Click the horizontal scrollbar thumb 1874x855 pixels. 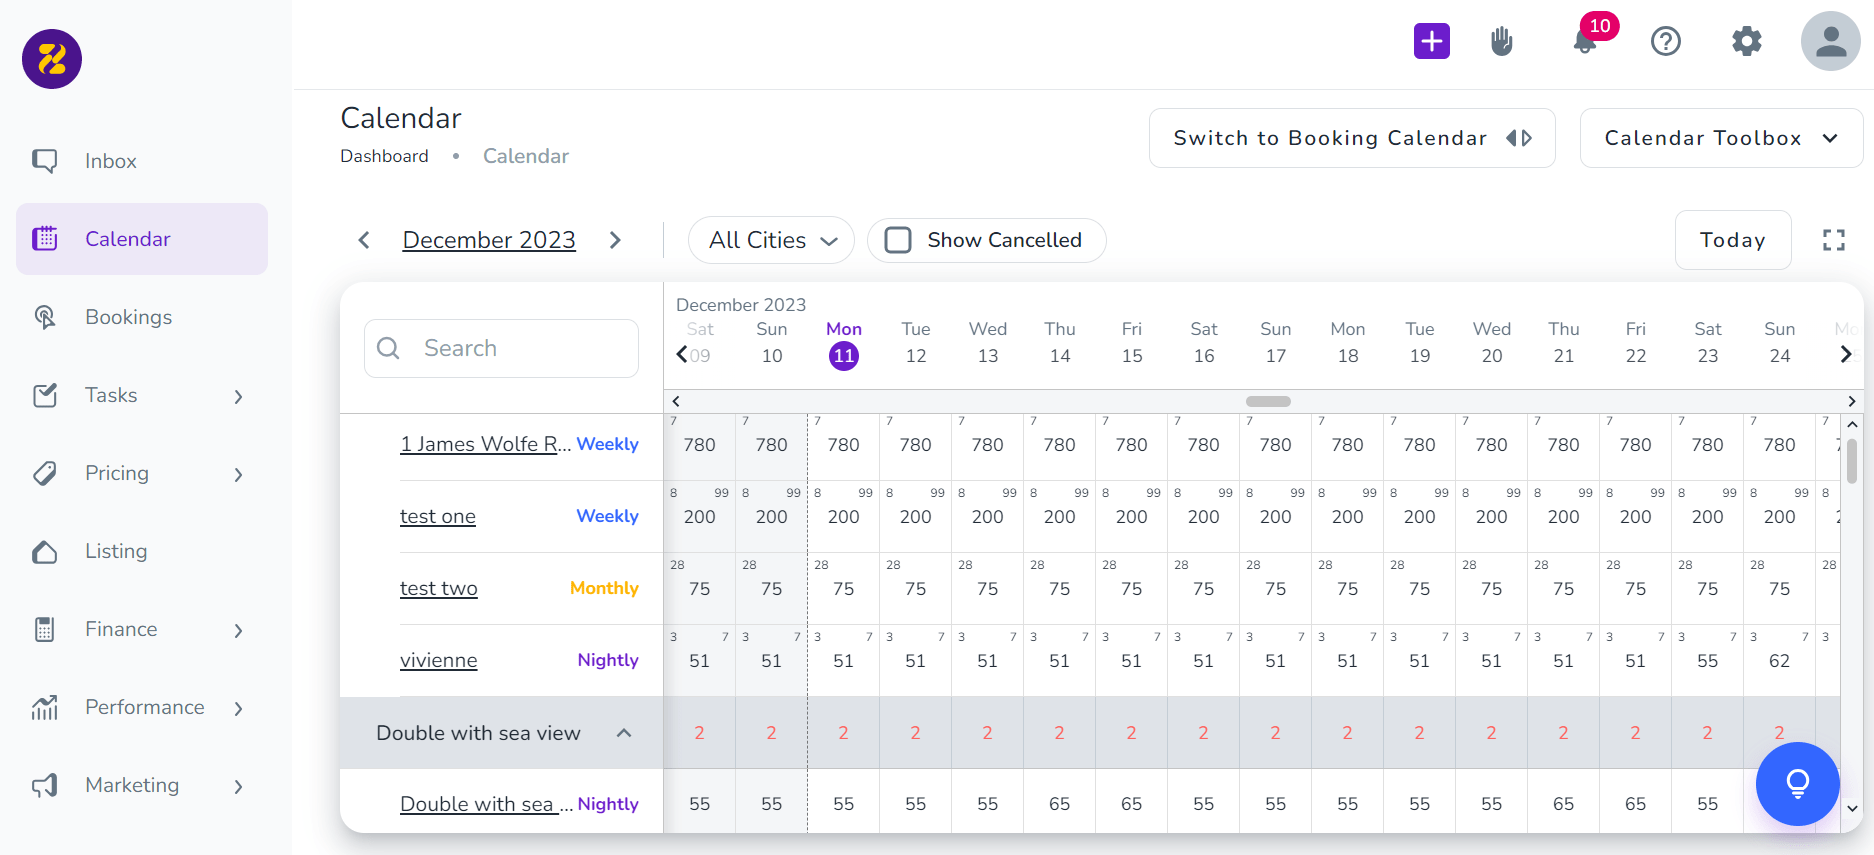pos(1268,401)
